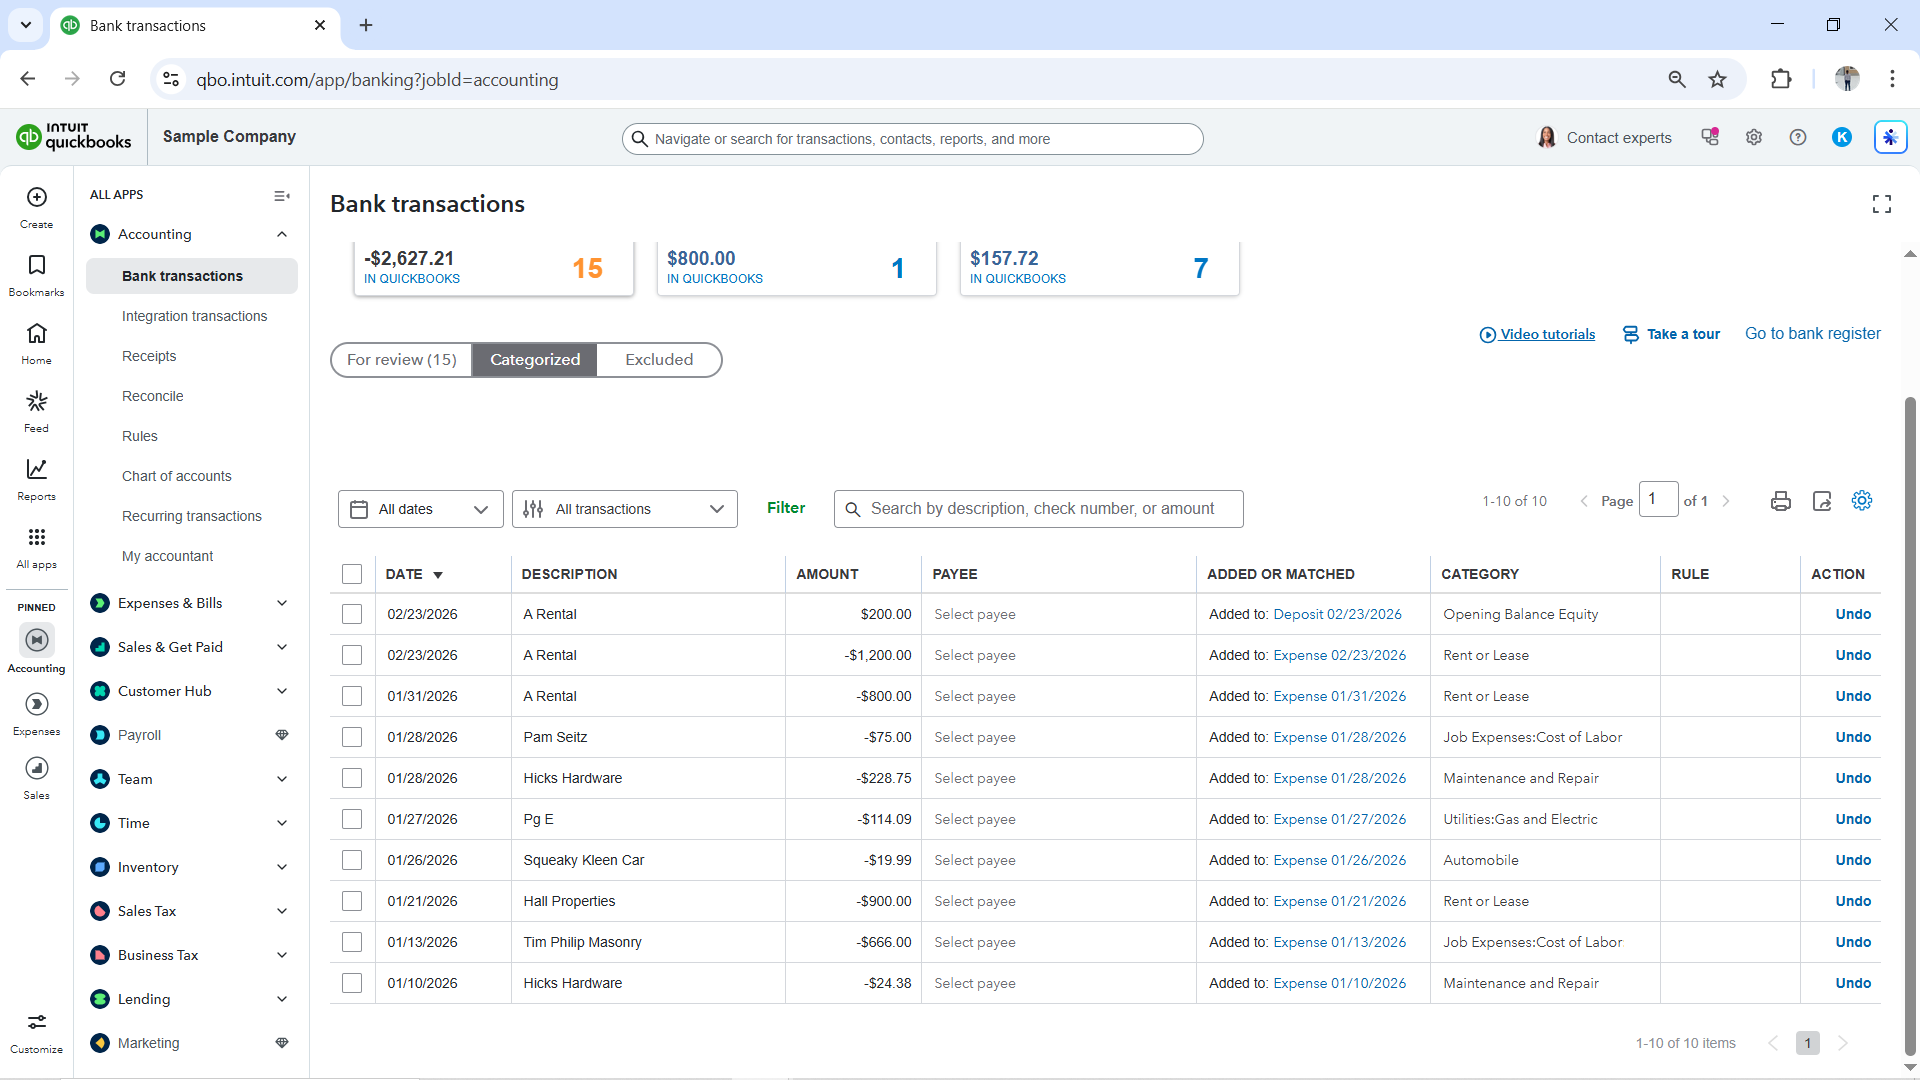The image size is (1920, 1080).
Task: Undo the Hall Properties categorization
Action: pos(1852,901)
